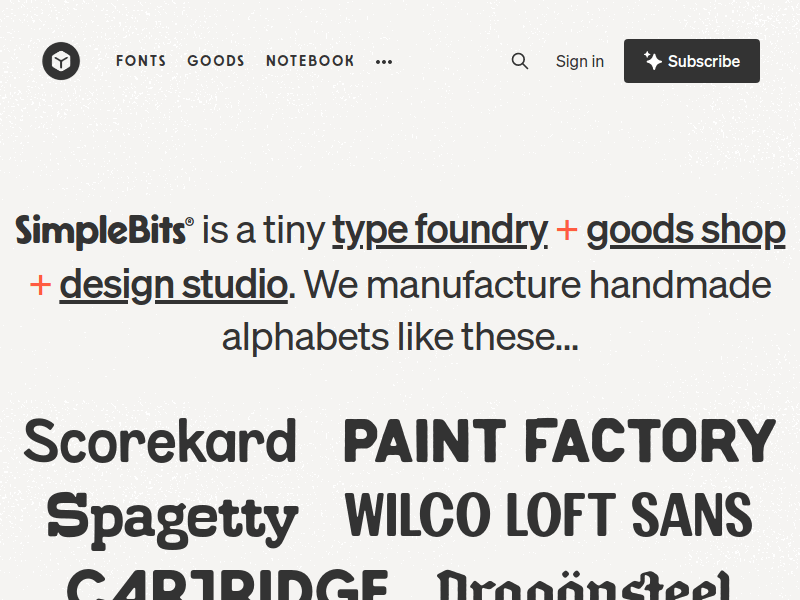This screenshot has height=600, width=800.
Task: Open the Dragonsteel blackletter font sample
Action: [584, 586]
